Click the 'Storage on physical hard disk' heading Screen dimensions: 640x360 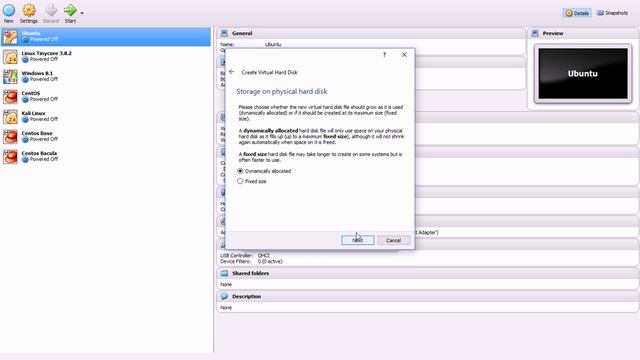tap(282, 91)
